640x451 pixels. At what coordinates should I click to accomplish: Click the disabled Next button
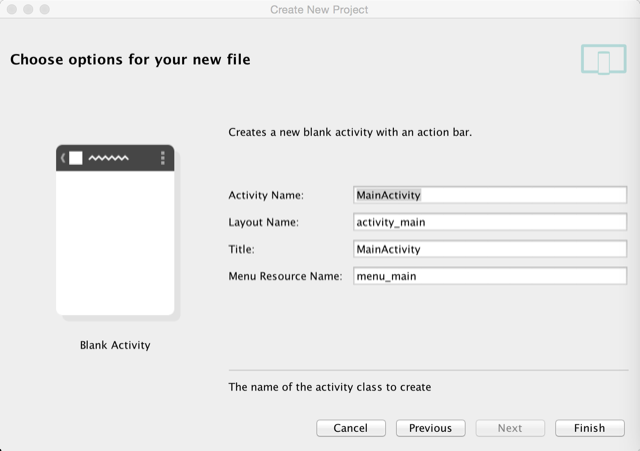point(510,428)
